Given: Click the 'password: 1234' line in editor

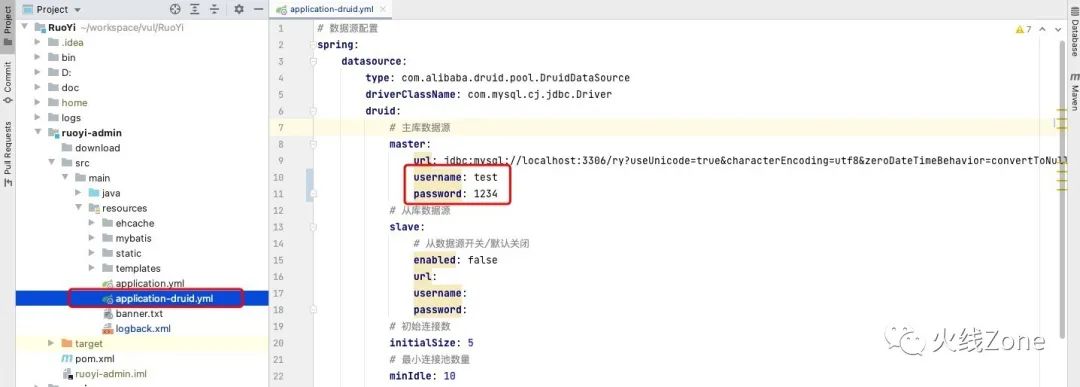Looking at the screenshot, I should [455, 194].
